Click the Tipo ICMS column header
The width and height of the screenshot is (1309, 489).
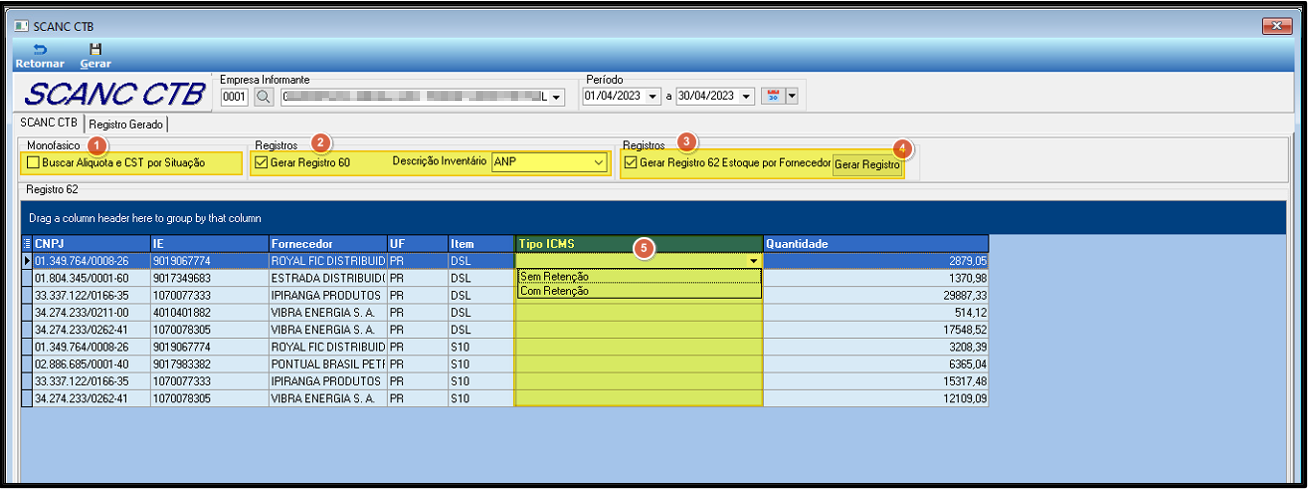pyautogui.click(x=639, y=244)
